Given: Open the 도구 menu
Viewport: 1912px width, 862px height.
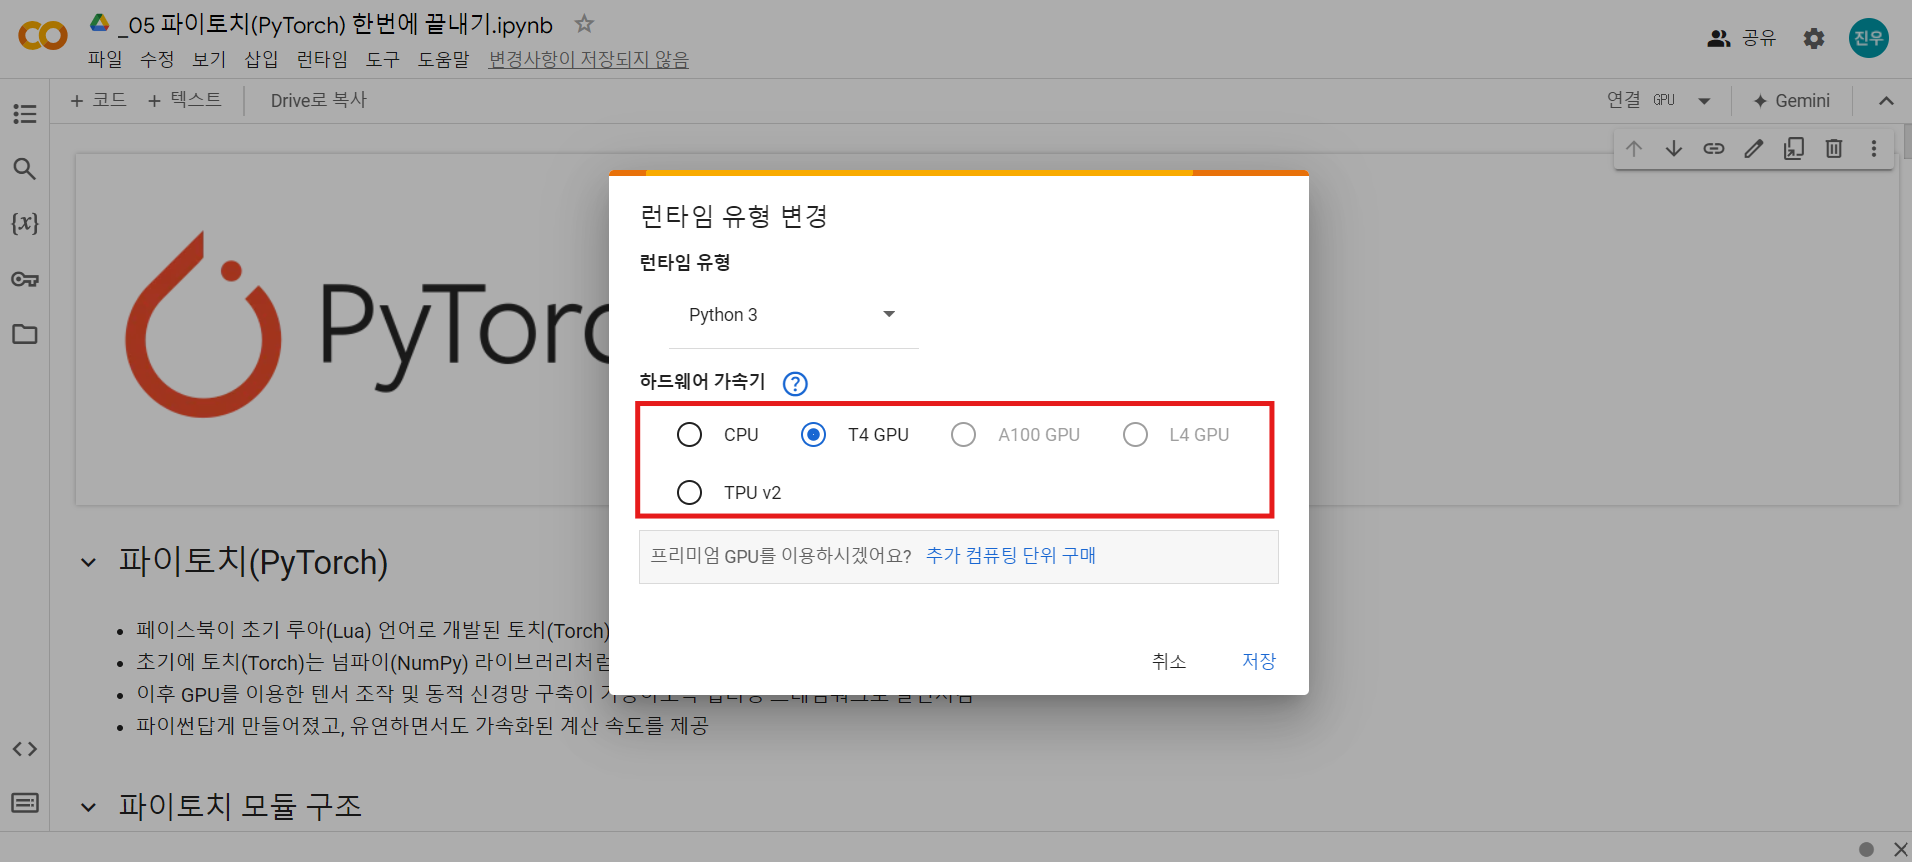Looking at the screenshot, I should pyautogui.click(x=383, y=60).
